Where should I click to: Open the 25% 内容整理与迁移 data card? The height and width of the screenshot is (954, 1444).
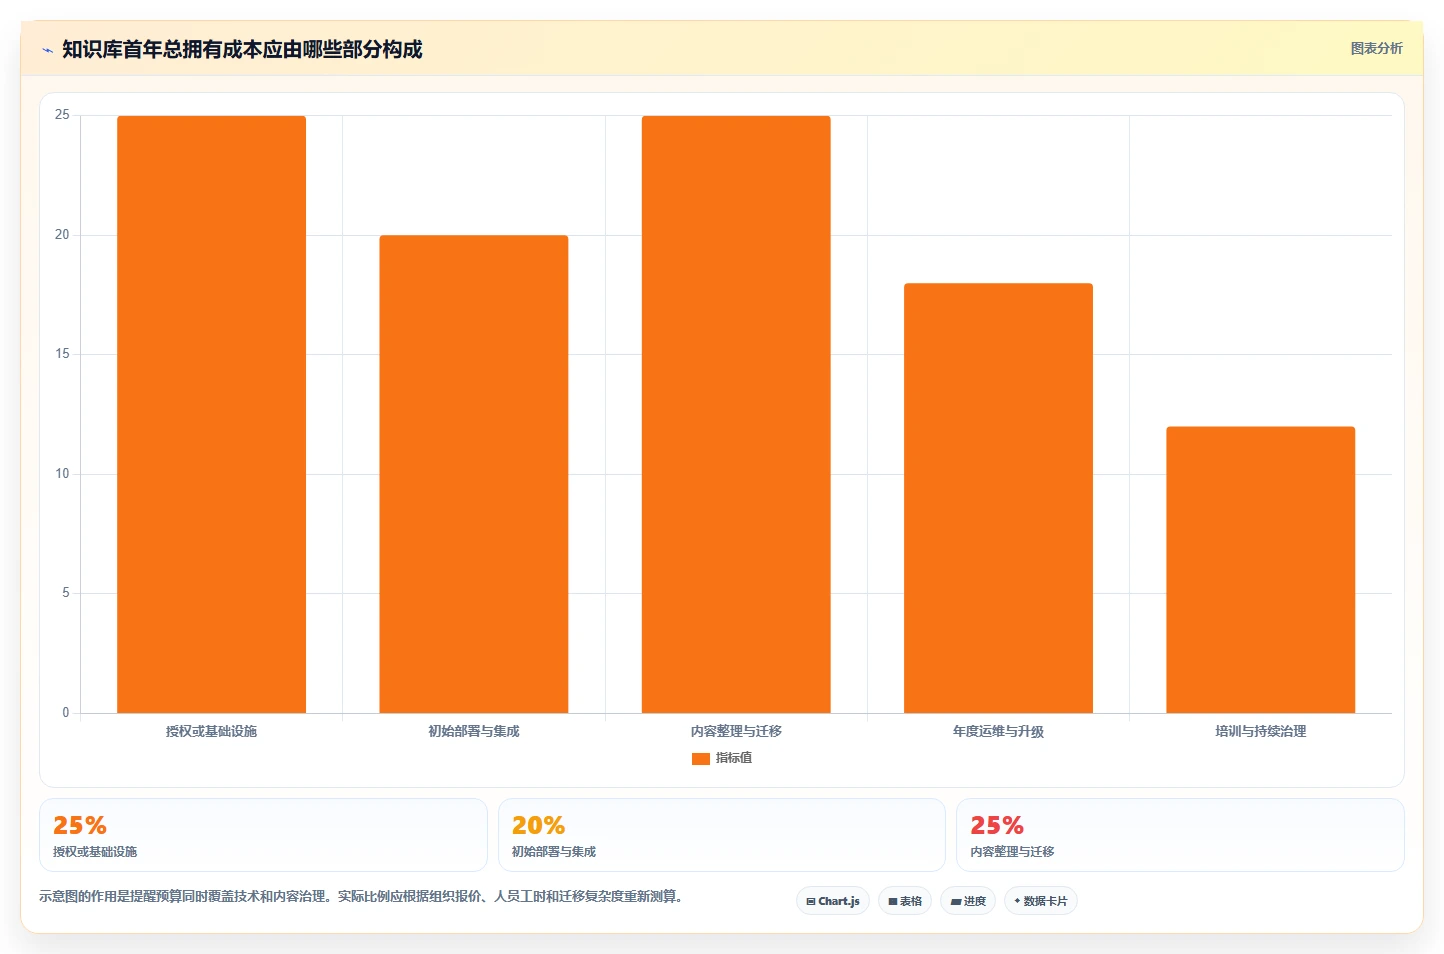1180,835
